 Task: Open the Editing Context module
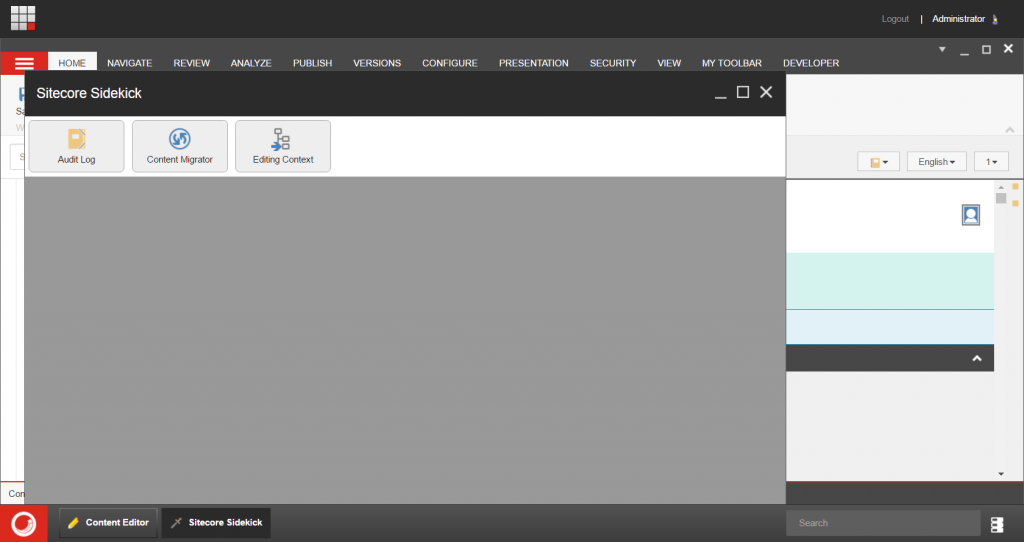[283, 146]
